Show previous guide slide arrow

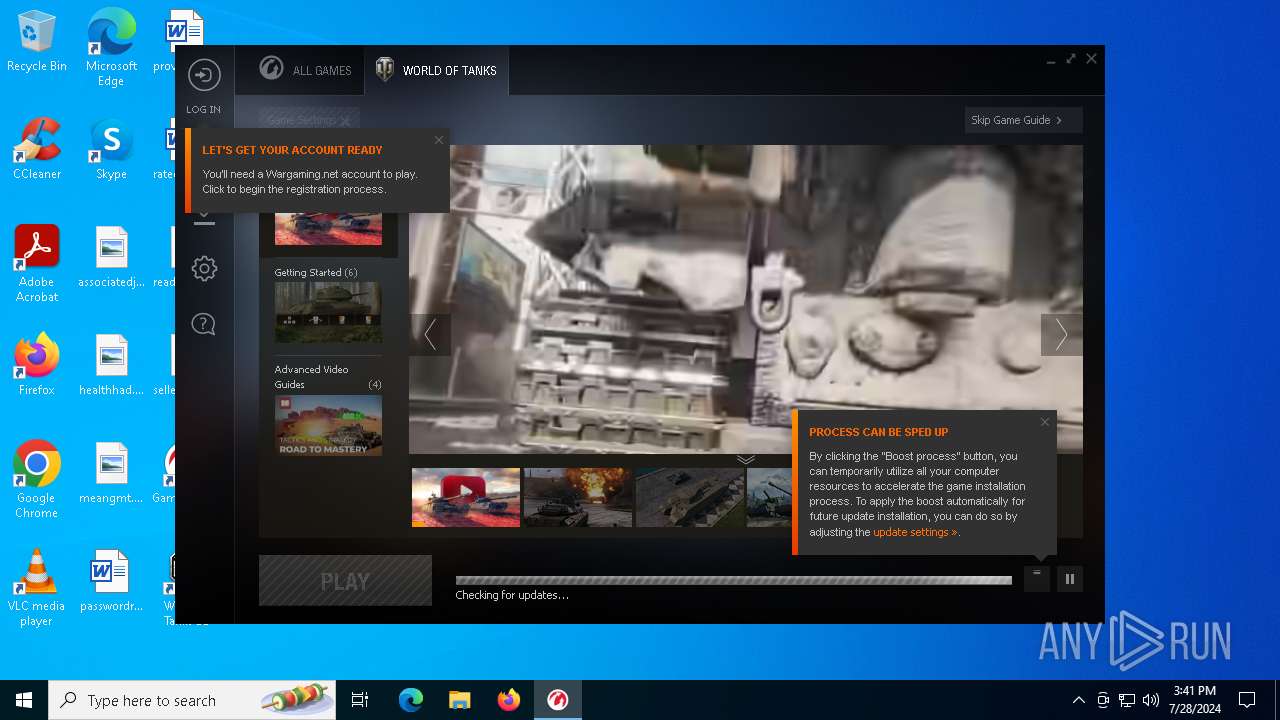pyautogui.click(x=430, y=335)
